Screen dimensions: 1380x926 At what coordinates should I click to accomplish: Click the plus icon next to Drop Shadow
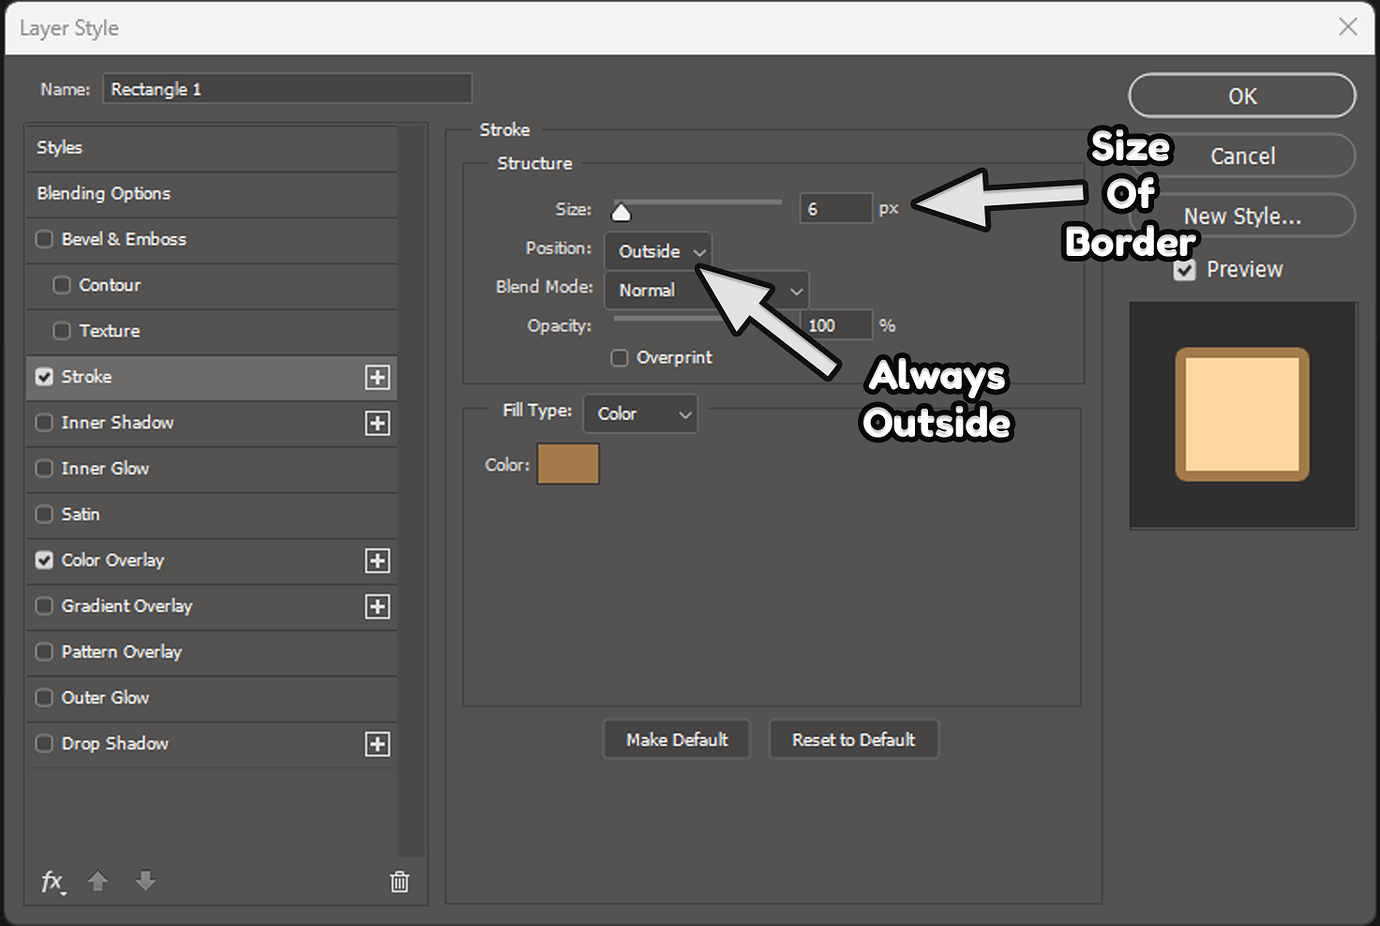pos(377,744)
